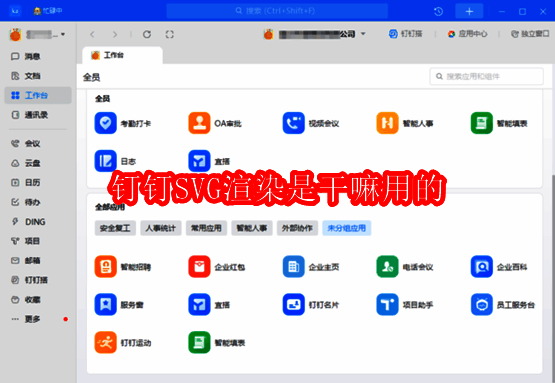Viewport: 555px width, 383px height.
Task: Open the 企业主页 company homepage app
Action: (311, 267)
